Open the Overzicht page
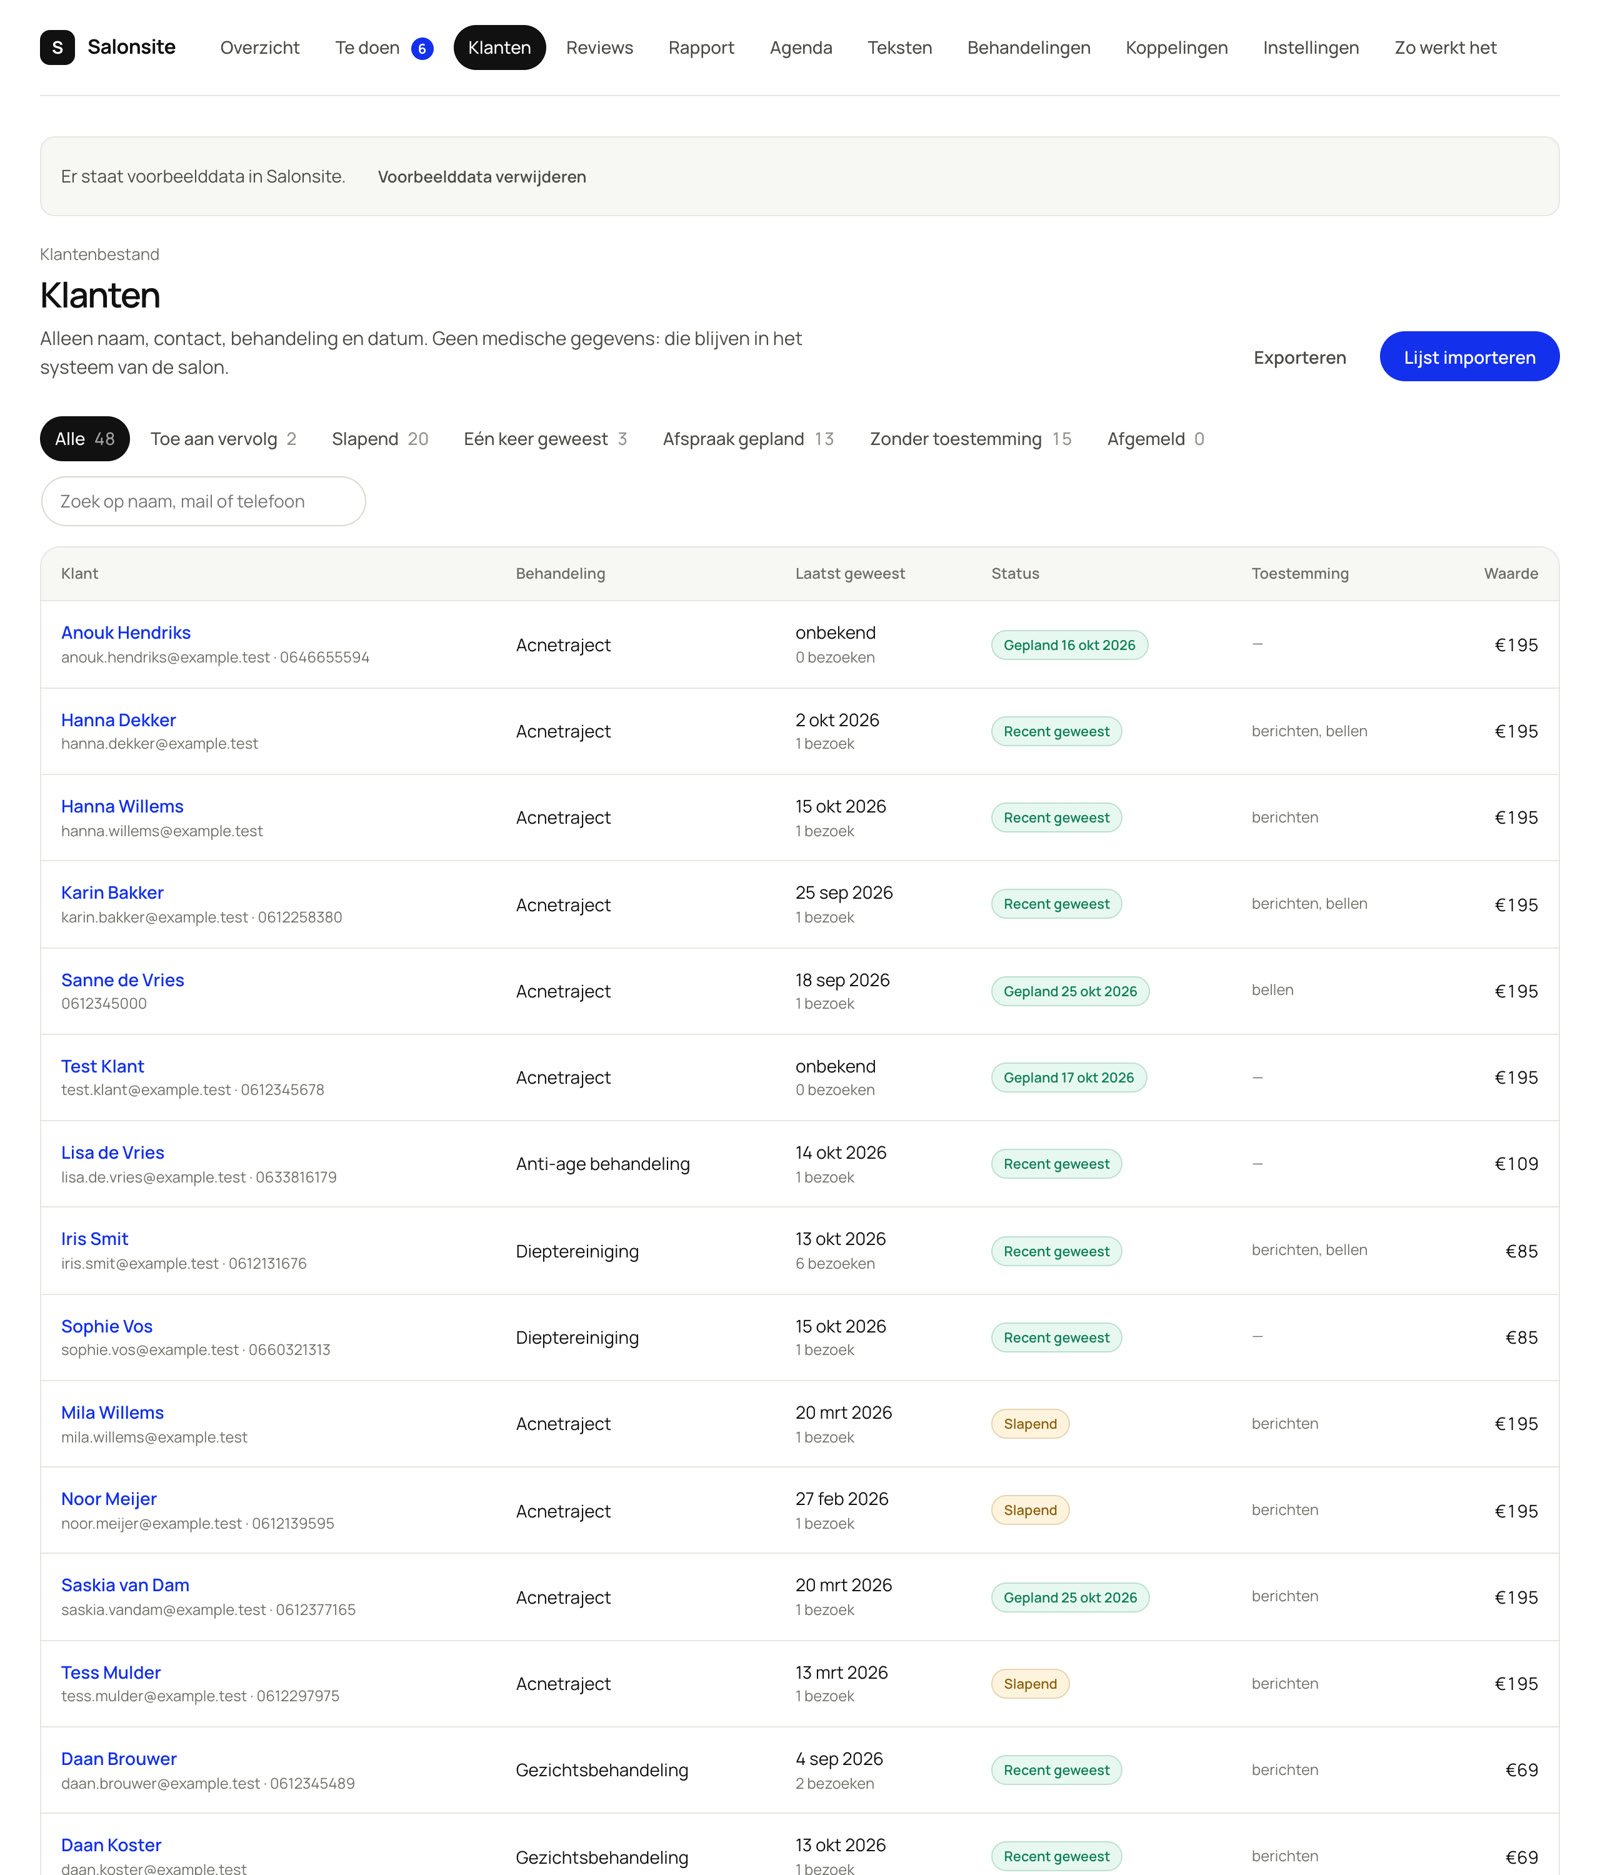This screenshot has height=1875, width=1600. click(260, 47)
